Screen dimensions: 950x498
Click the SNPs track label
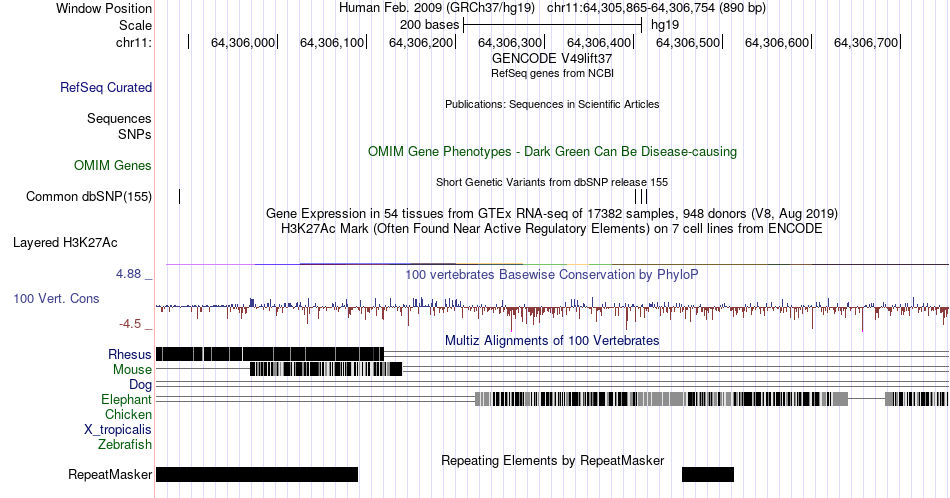(135, 134)
